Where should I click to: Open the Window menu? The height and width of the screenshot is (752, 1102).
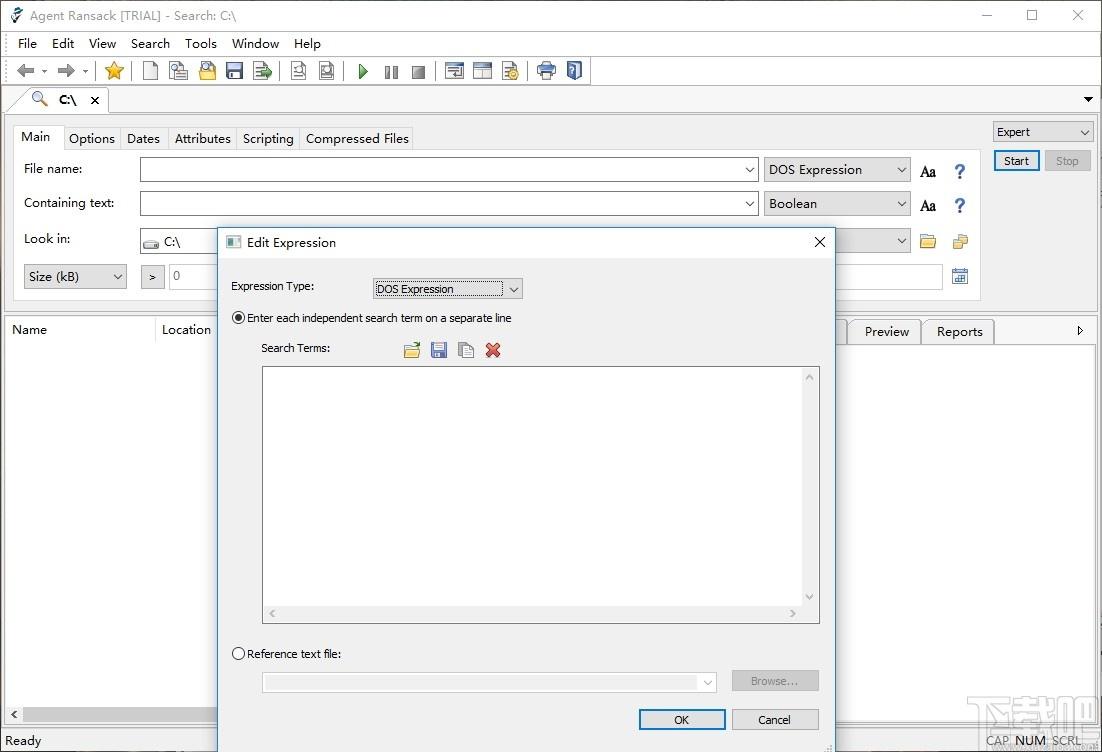255,44
